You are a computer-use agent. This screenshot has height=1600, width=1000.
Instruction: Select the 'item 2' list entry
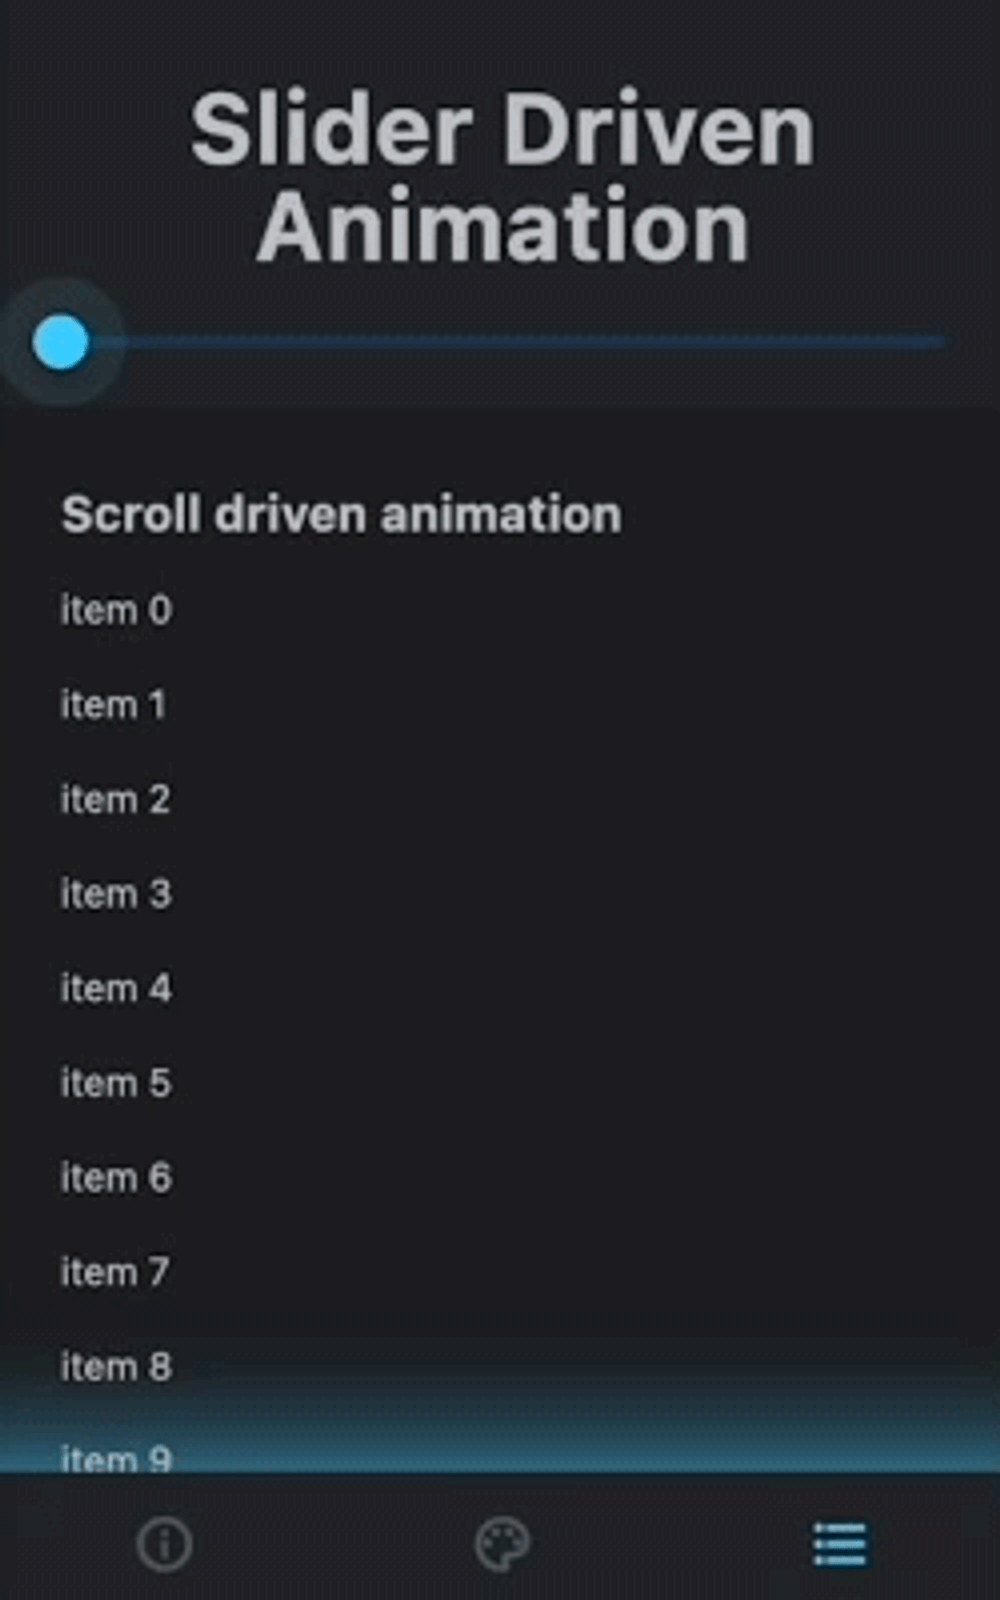coord(115,799)
